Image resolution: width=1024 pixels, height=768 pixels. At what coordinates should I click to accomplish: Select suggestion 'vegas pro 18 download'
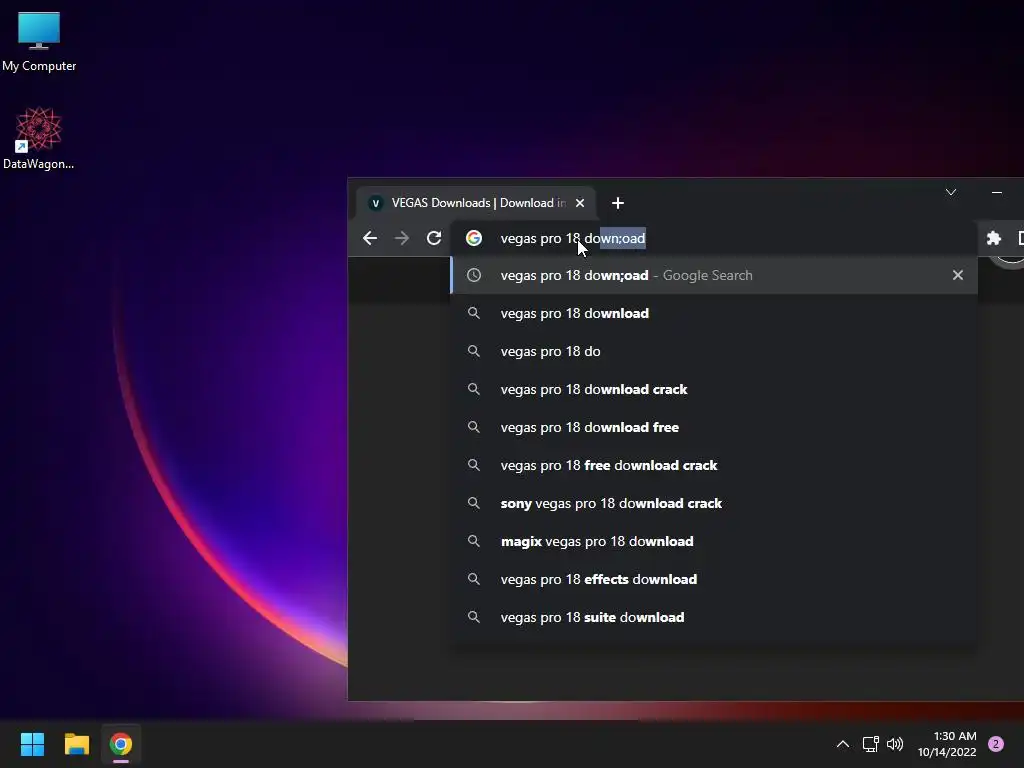pos(714,313)
